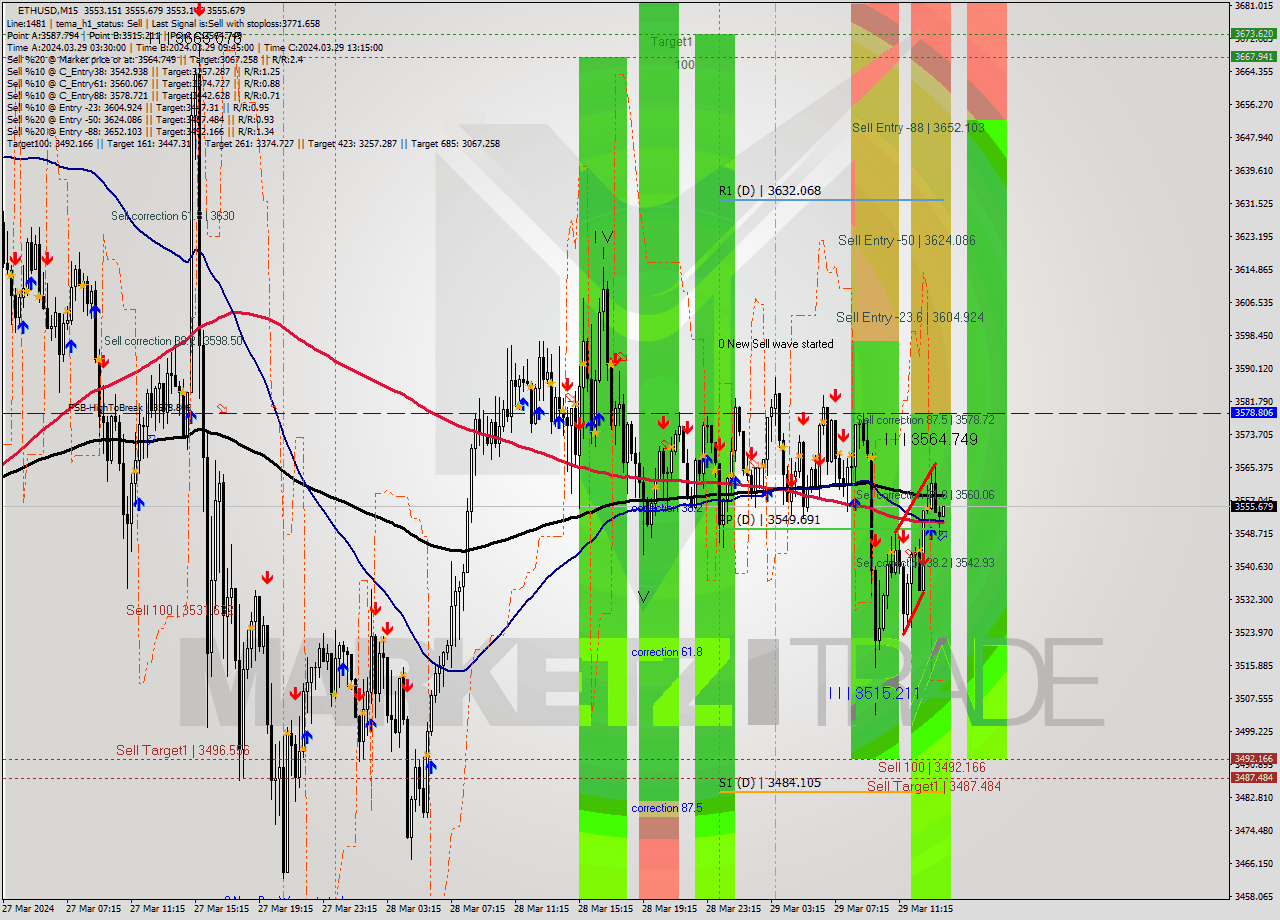Click the '28 Mar 07:15' time axis label
The width and height of the screenshot is (1280, 920).
[477, 909]
